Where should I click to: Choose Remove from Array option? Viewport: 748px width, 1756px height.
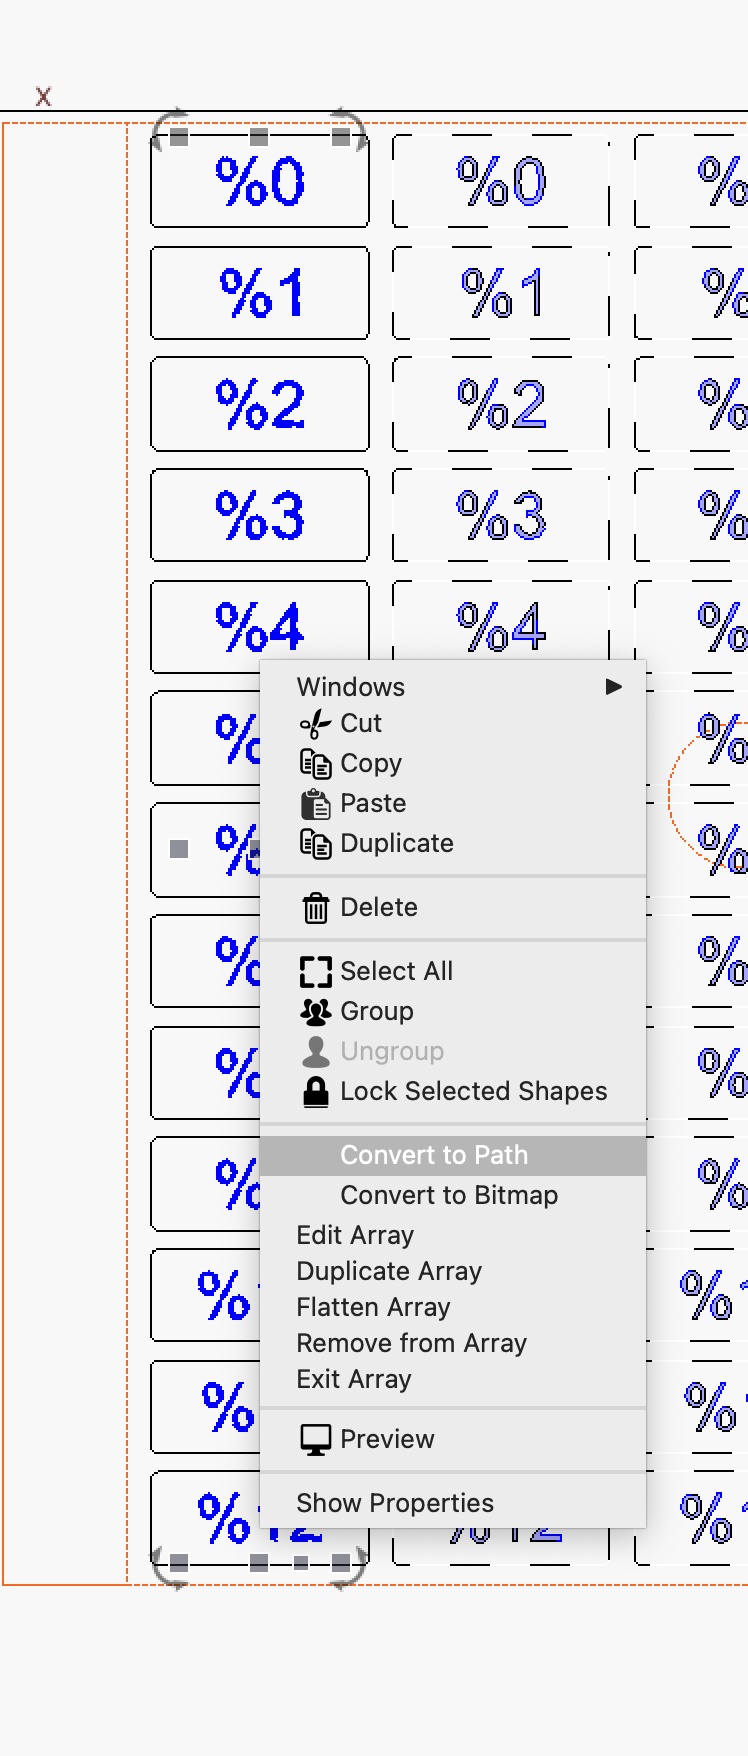click(x=453, y=1343)
